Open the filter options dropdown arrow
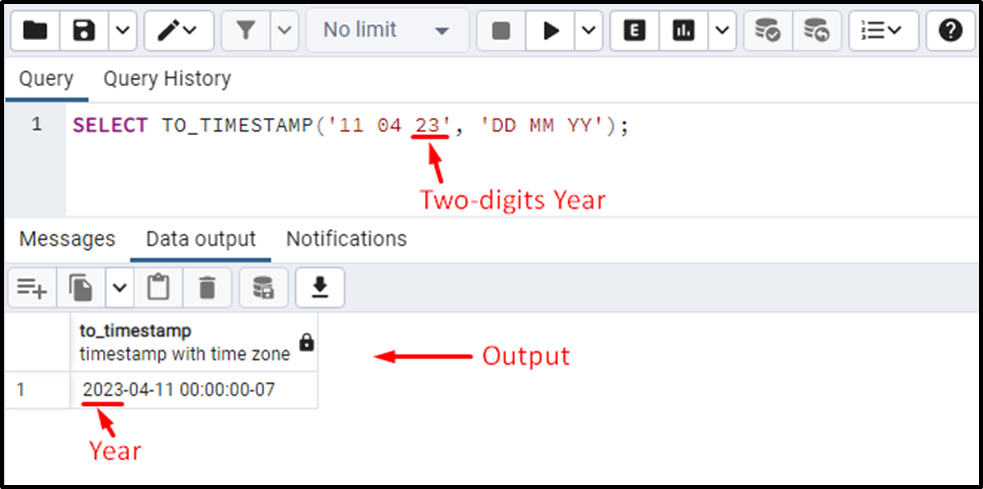The image size is (983, 489). (x=285, y=30)
